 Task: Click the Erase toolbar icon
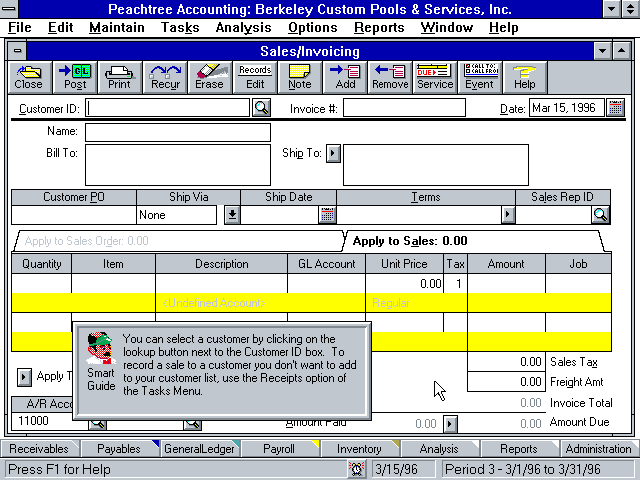click(x=210, y=77)
